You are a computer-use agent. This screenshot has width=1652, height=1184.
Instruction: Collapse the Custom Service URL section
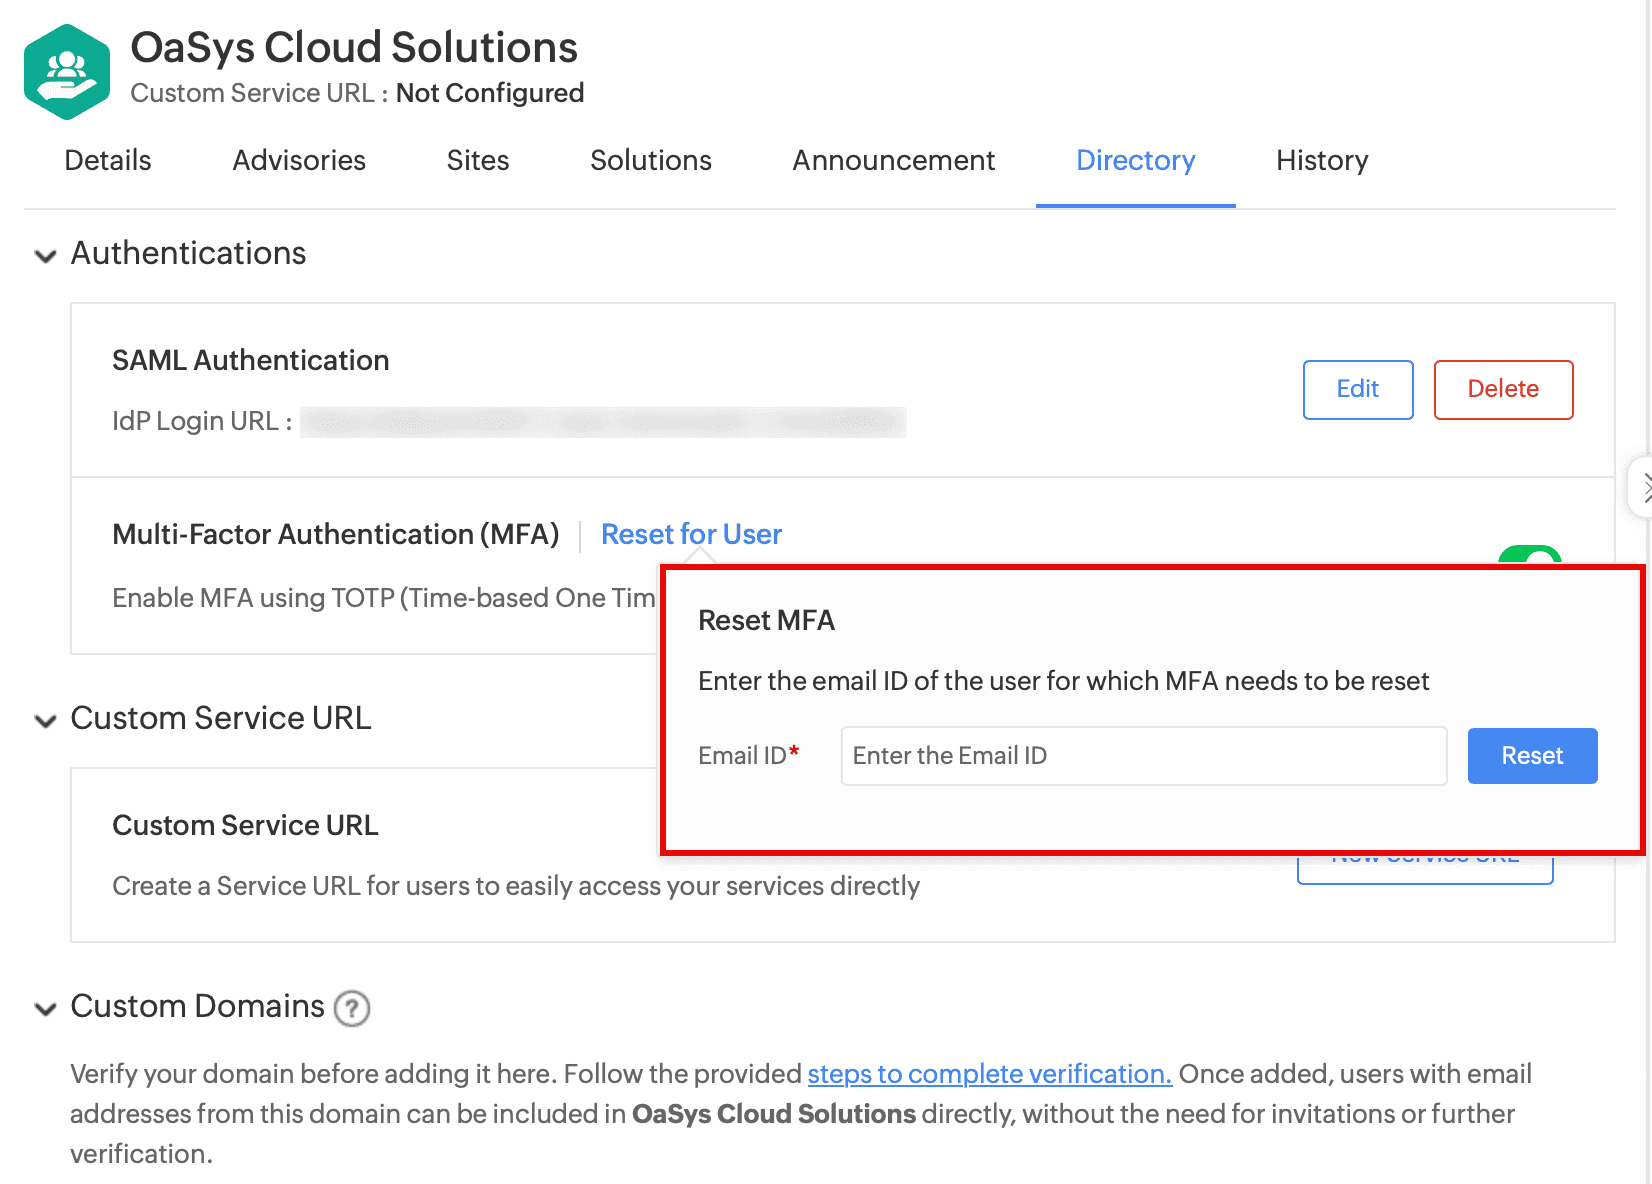(45, 721)
